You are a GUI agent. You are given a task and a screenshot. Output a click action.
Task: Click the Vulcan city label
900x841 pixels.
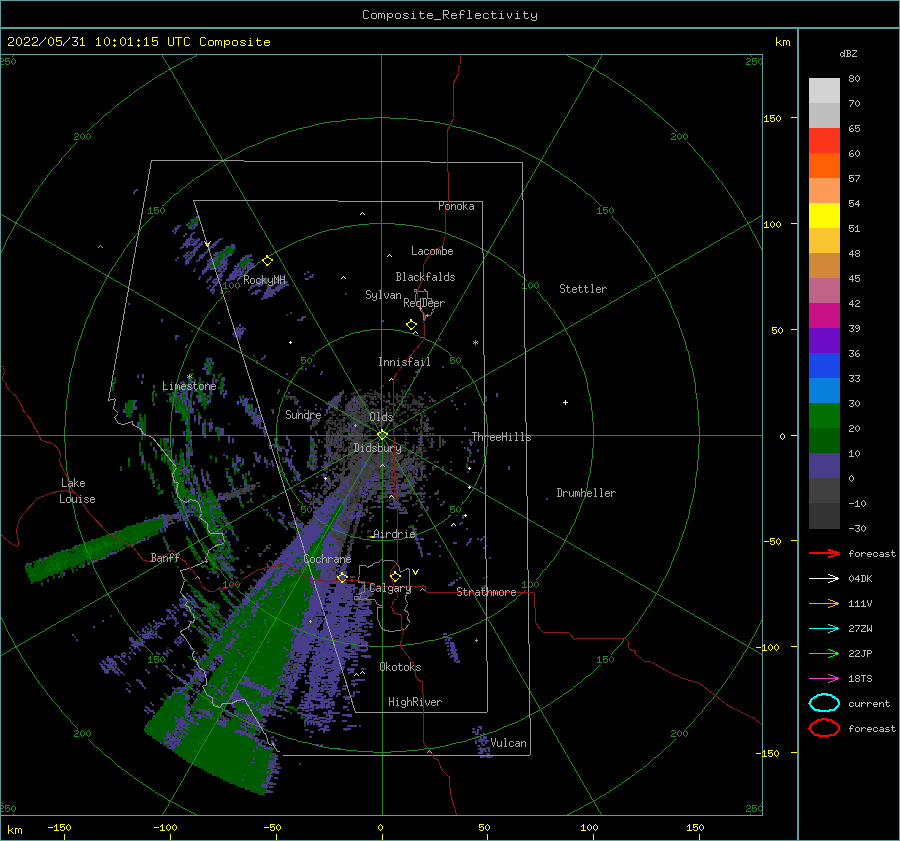tap(508, 743)
